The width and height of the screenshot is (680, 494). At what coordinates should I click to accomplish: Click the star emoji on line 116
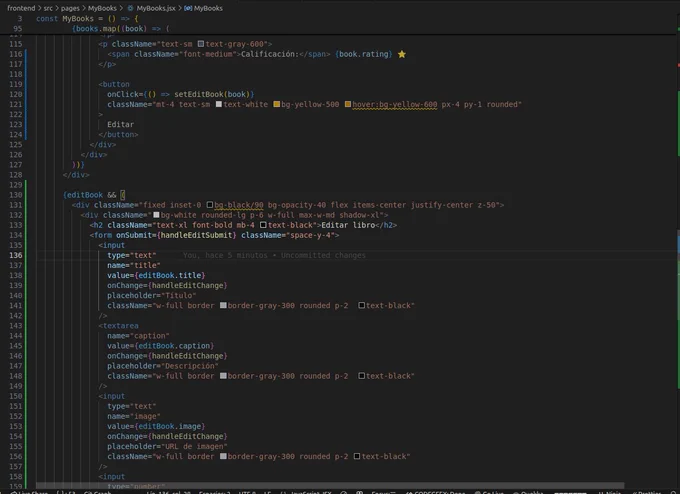402,54
